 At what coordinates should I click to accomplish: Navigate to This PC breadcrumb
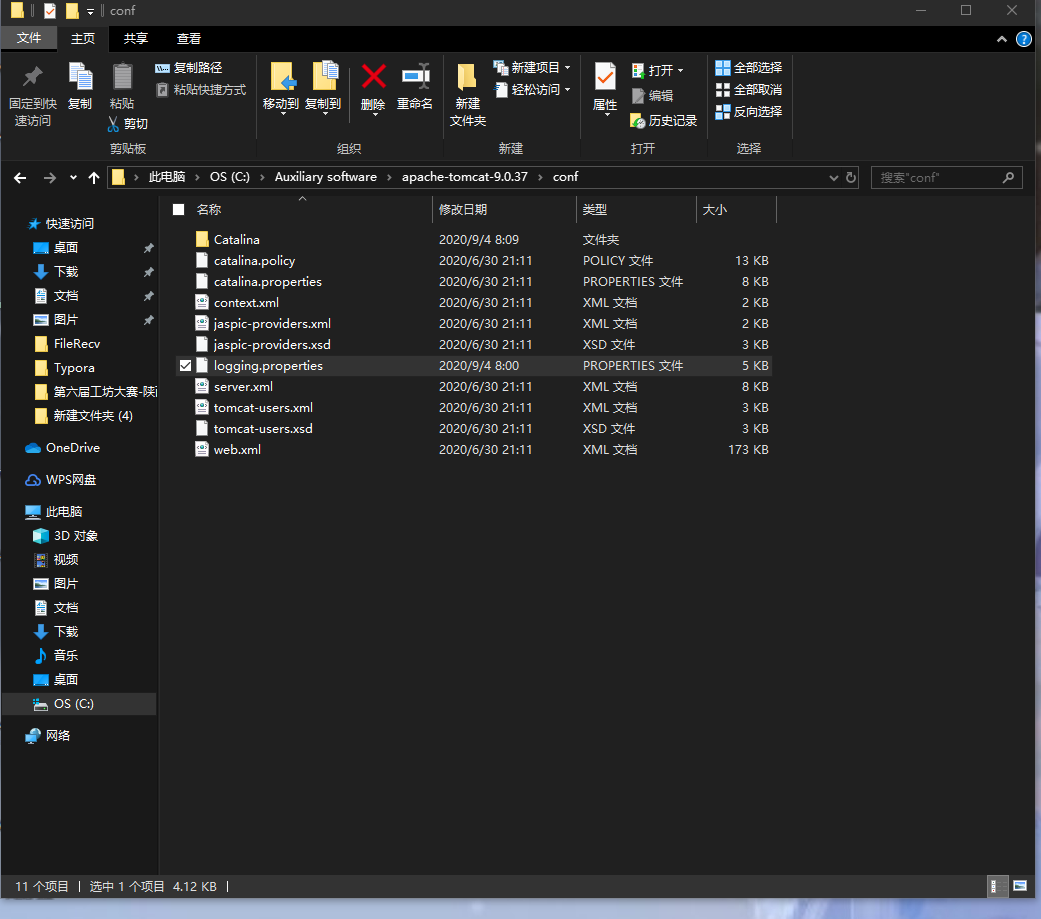[x=167, y=177]
